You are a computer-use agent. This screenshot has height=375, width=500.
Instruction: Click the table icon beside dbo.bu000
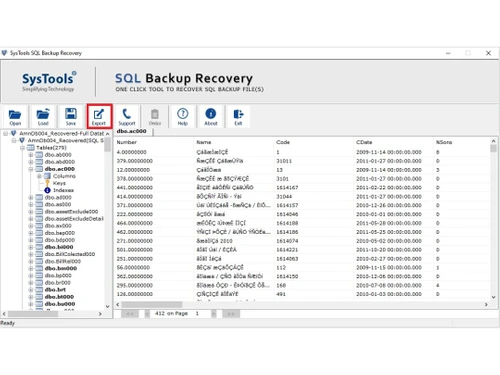tap(39, 304)
